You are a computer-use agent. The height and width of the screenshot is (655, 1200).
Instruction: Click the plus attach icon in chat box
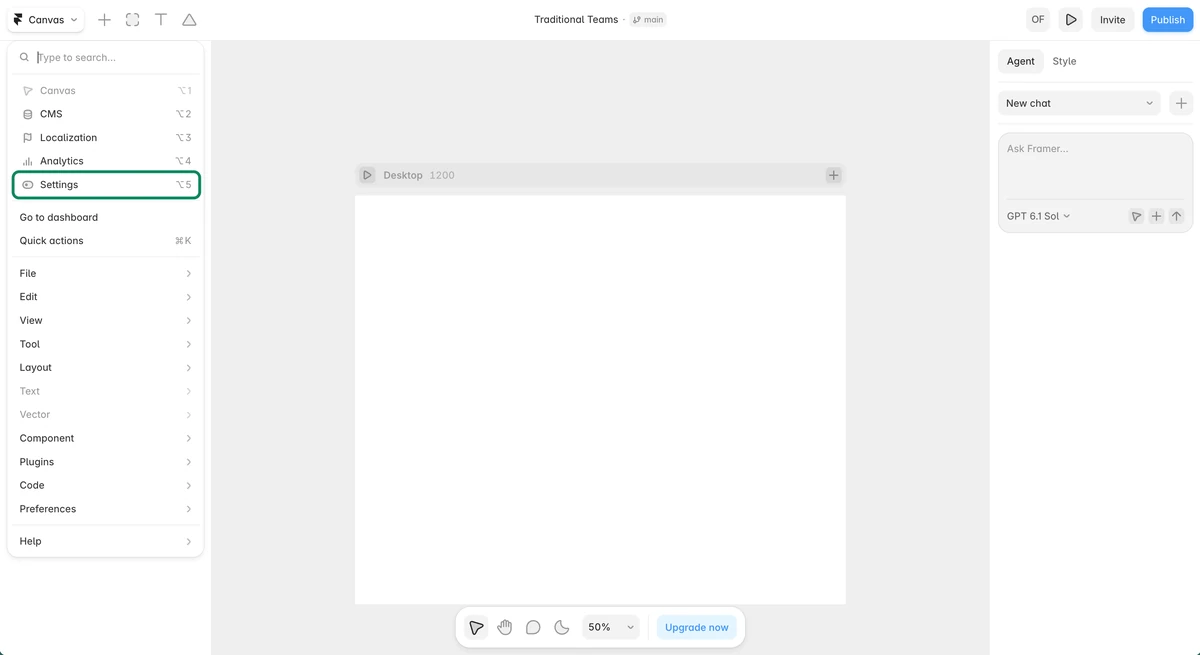click(x=1156, y=216)
